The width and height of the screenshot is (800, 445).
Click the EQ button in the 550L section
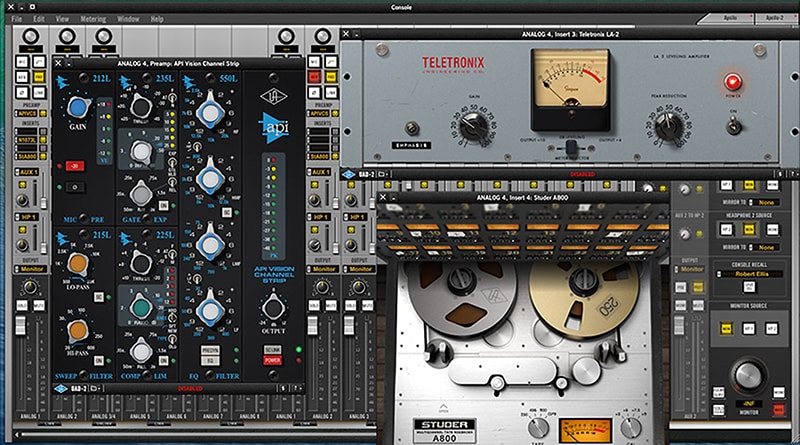click(210, 360)
